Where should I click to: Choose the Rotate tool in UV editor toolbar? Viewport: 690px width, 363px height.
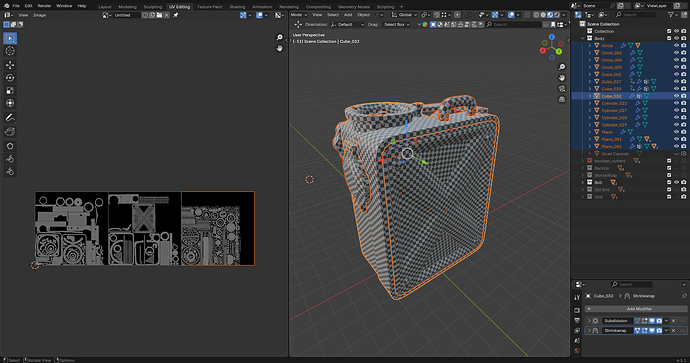point(10,78)
